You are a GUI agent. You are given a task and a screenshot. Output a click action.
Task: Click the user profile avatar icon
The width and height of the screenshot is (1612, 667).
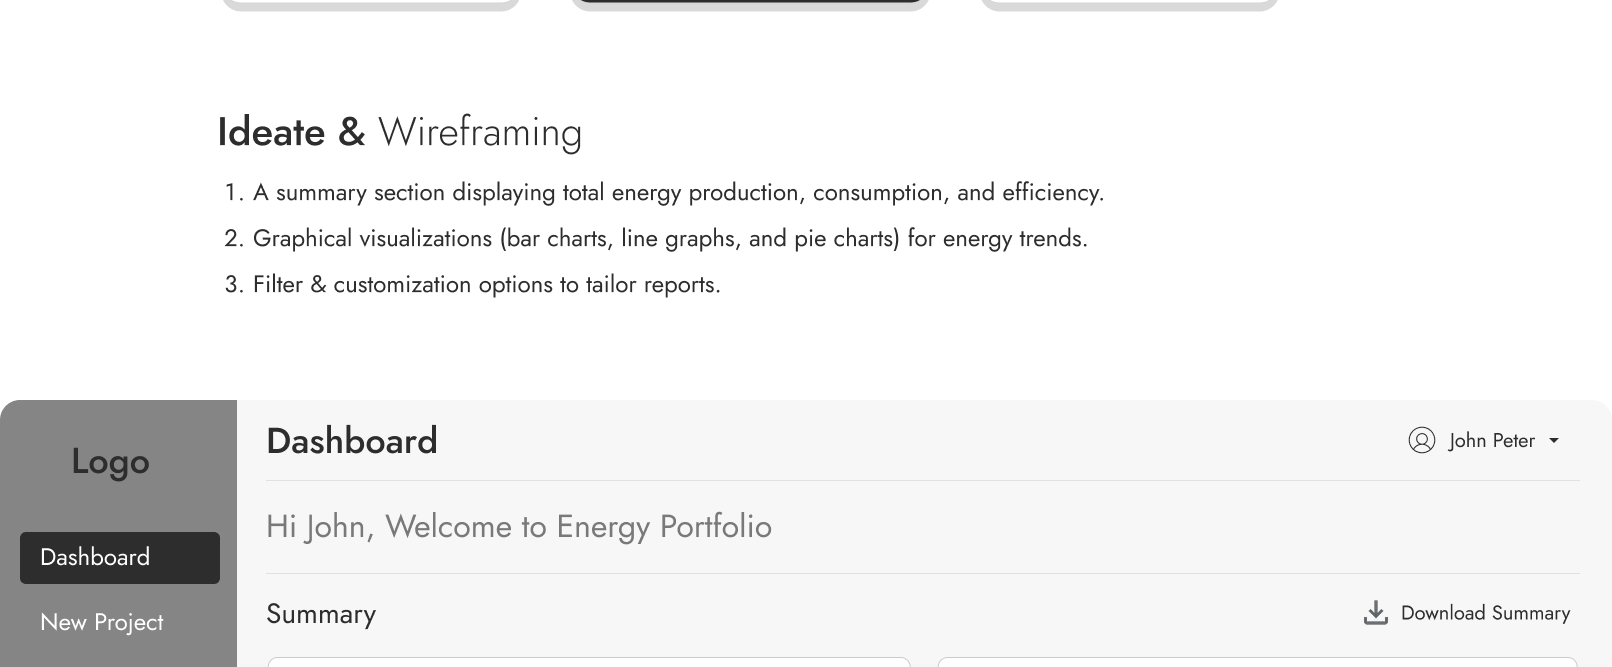point(1421,440)
